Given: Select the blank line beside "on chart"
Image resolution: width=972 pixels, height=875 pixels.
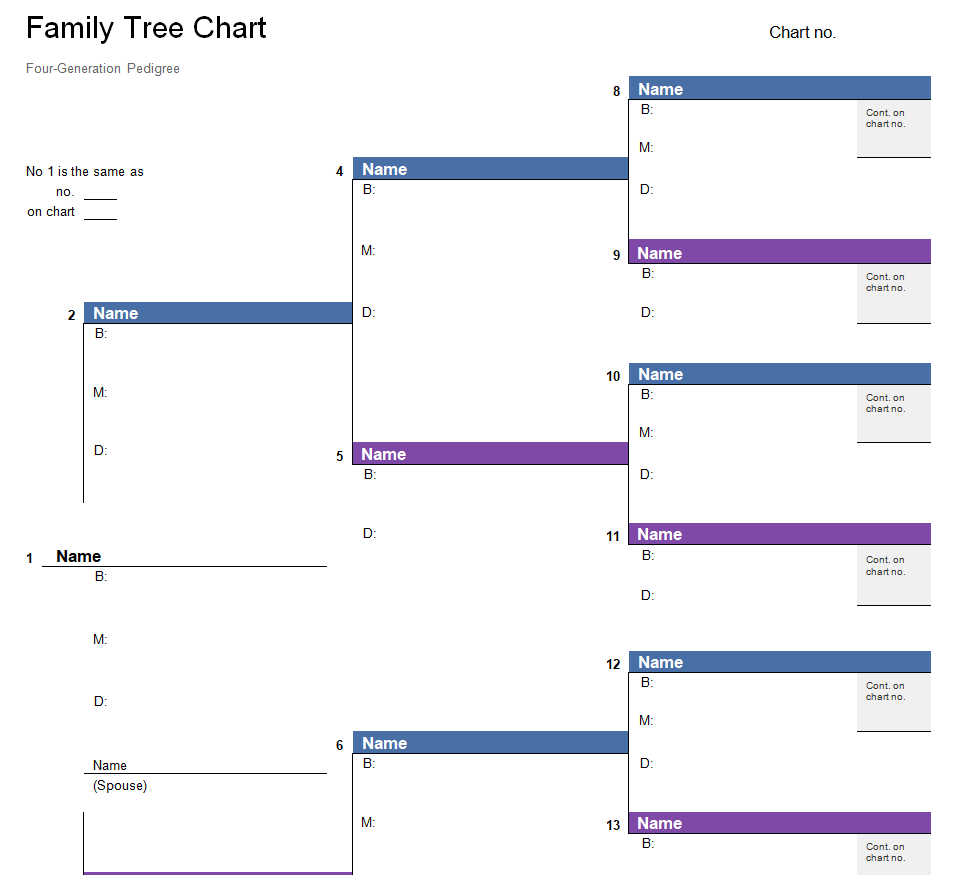Looking at the screenshot, I should [x=100, y=212].
